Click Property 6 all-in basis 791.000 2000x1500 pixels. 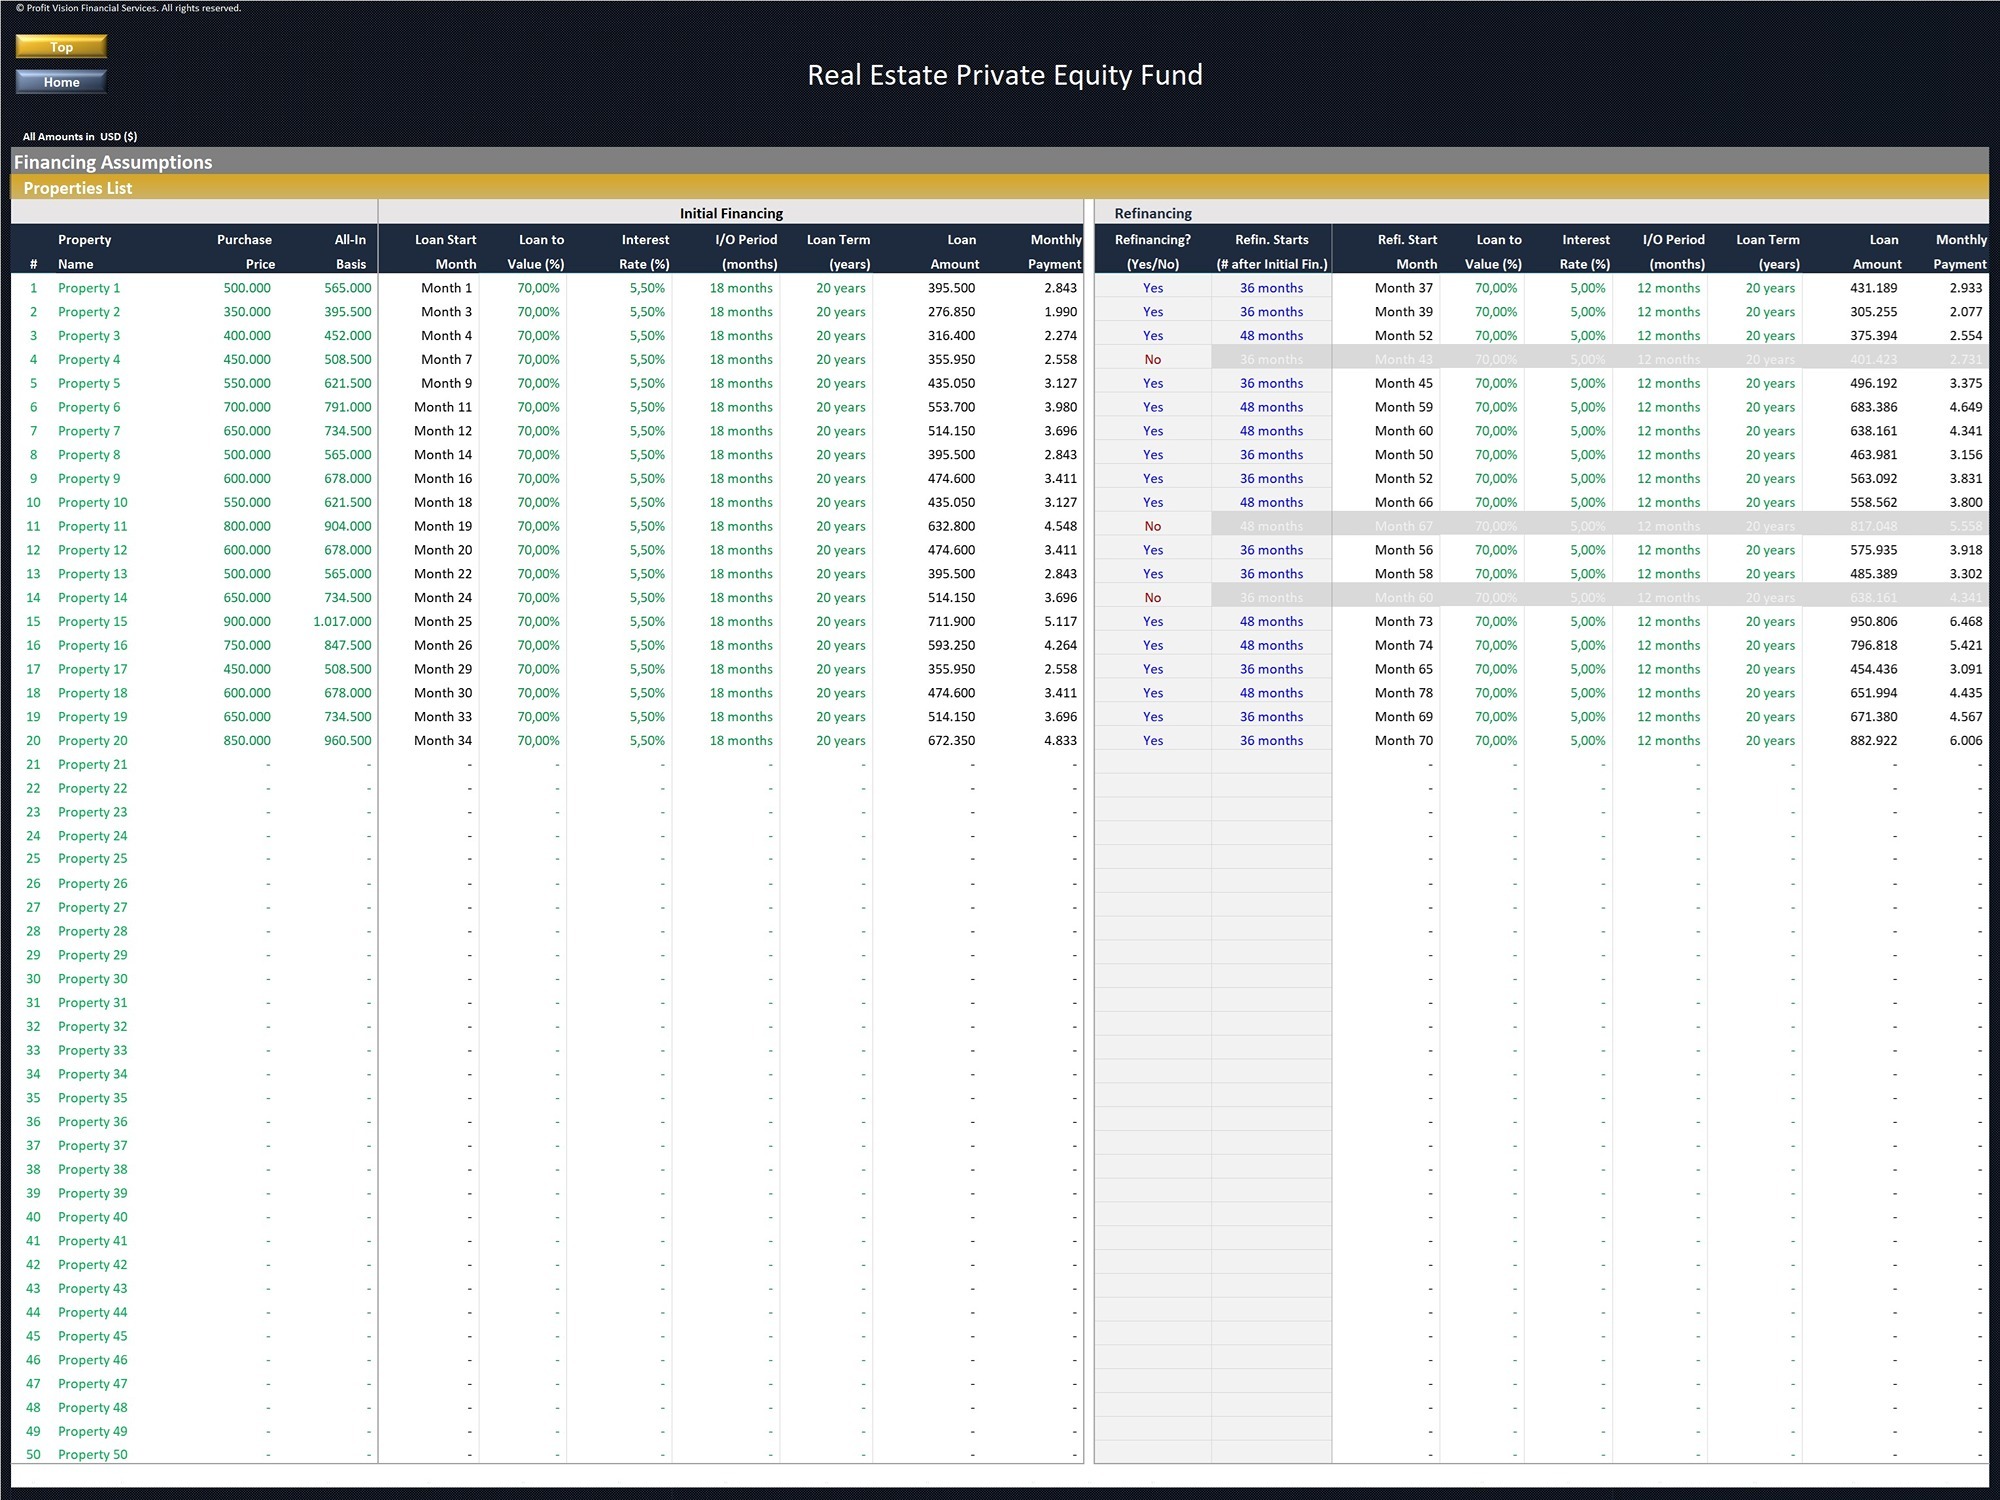[347, 408]
